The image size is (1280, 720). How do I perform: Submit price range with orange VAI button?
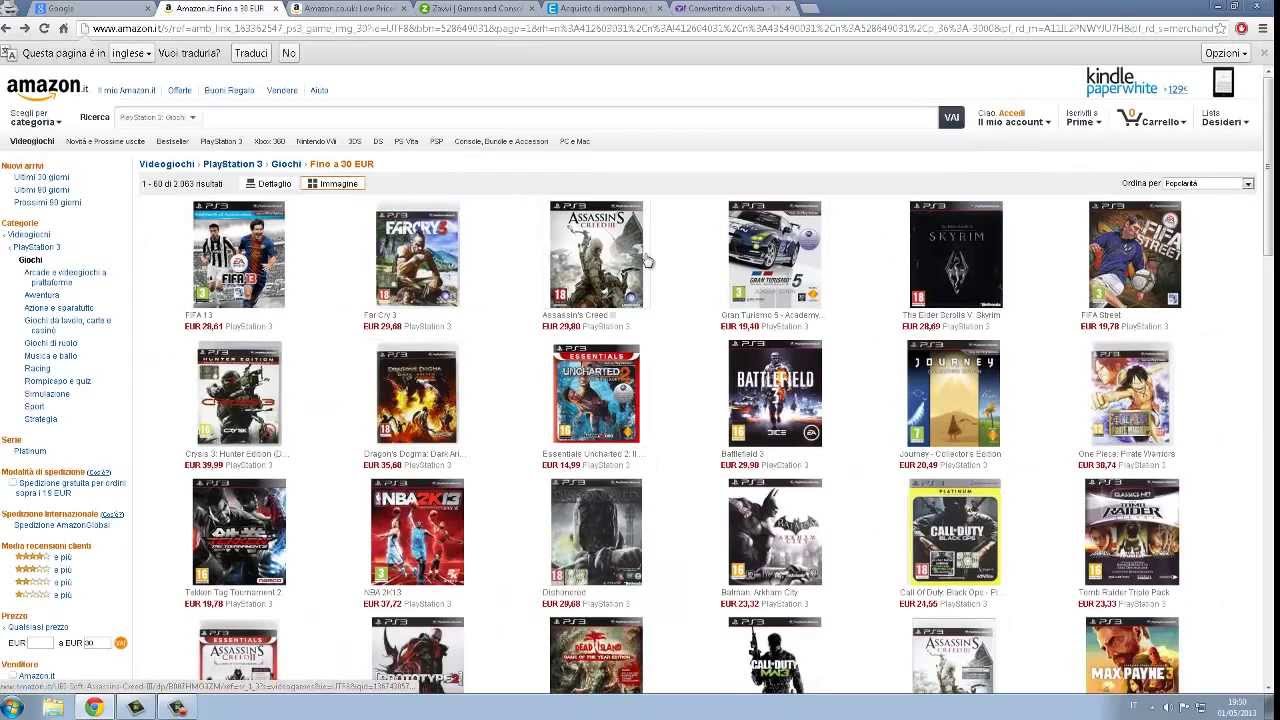(121, 643)
